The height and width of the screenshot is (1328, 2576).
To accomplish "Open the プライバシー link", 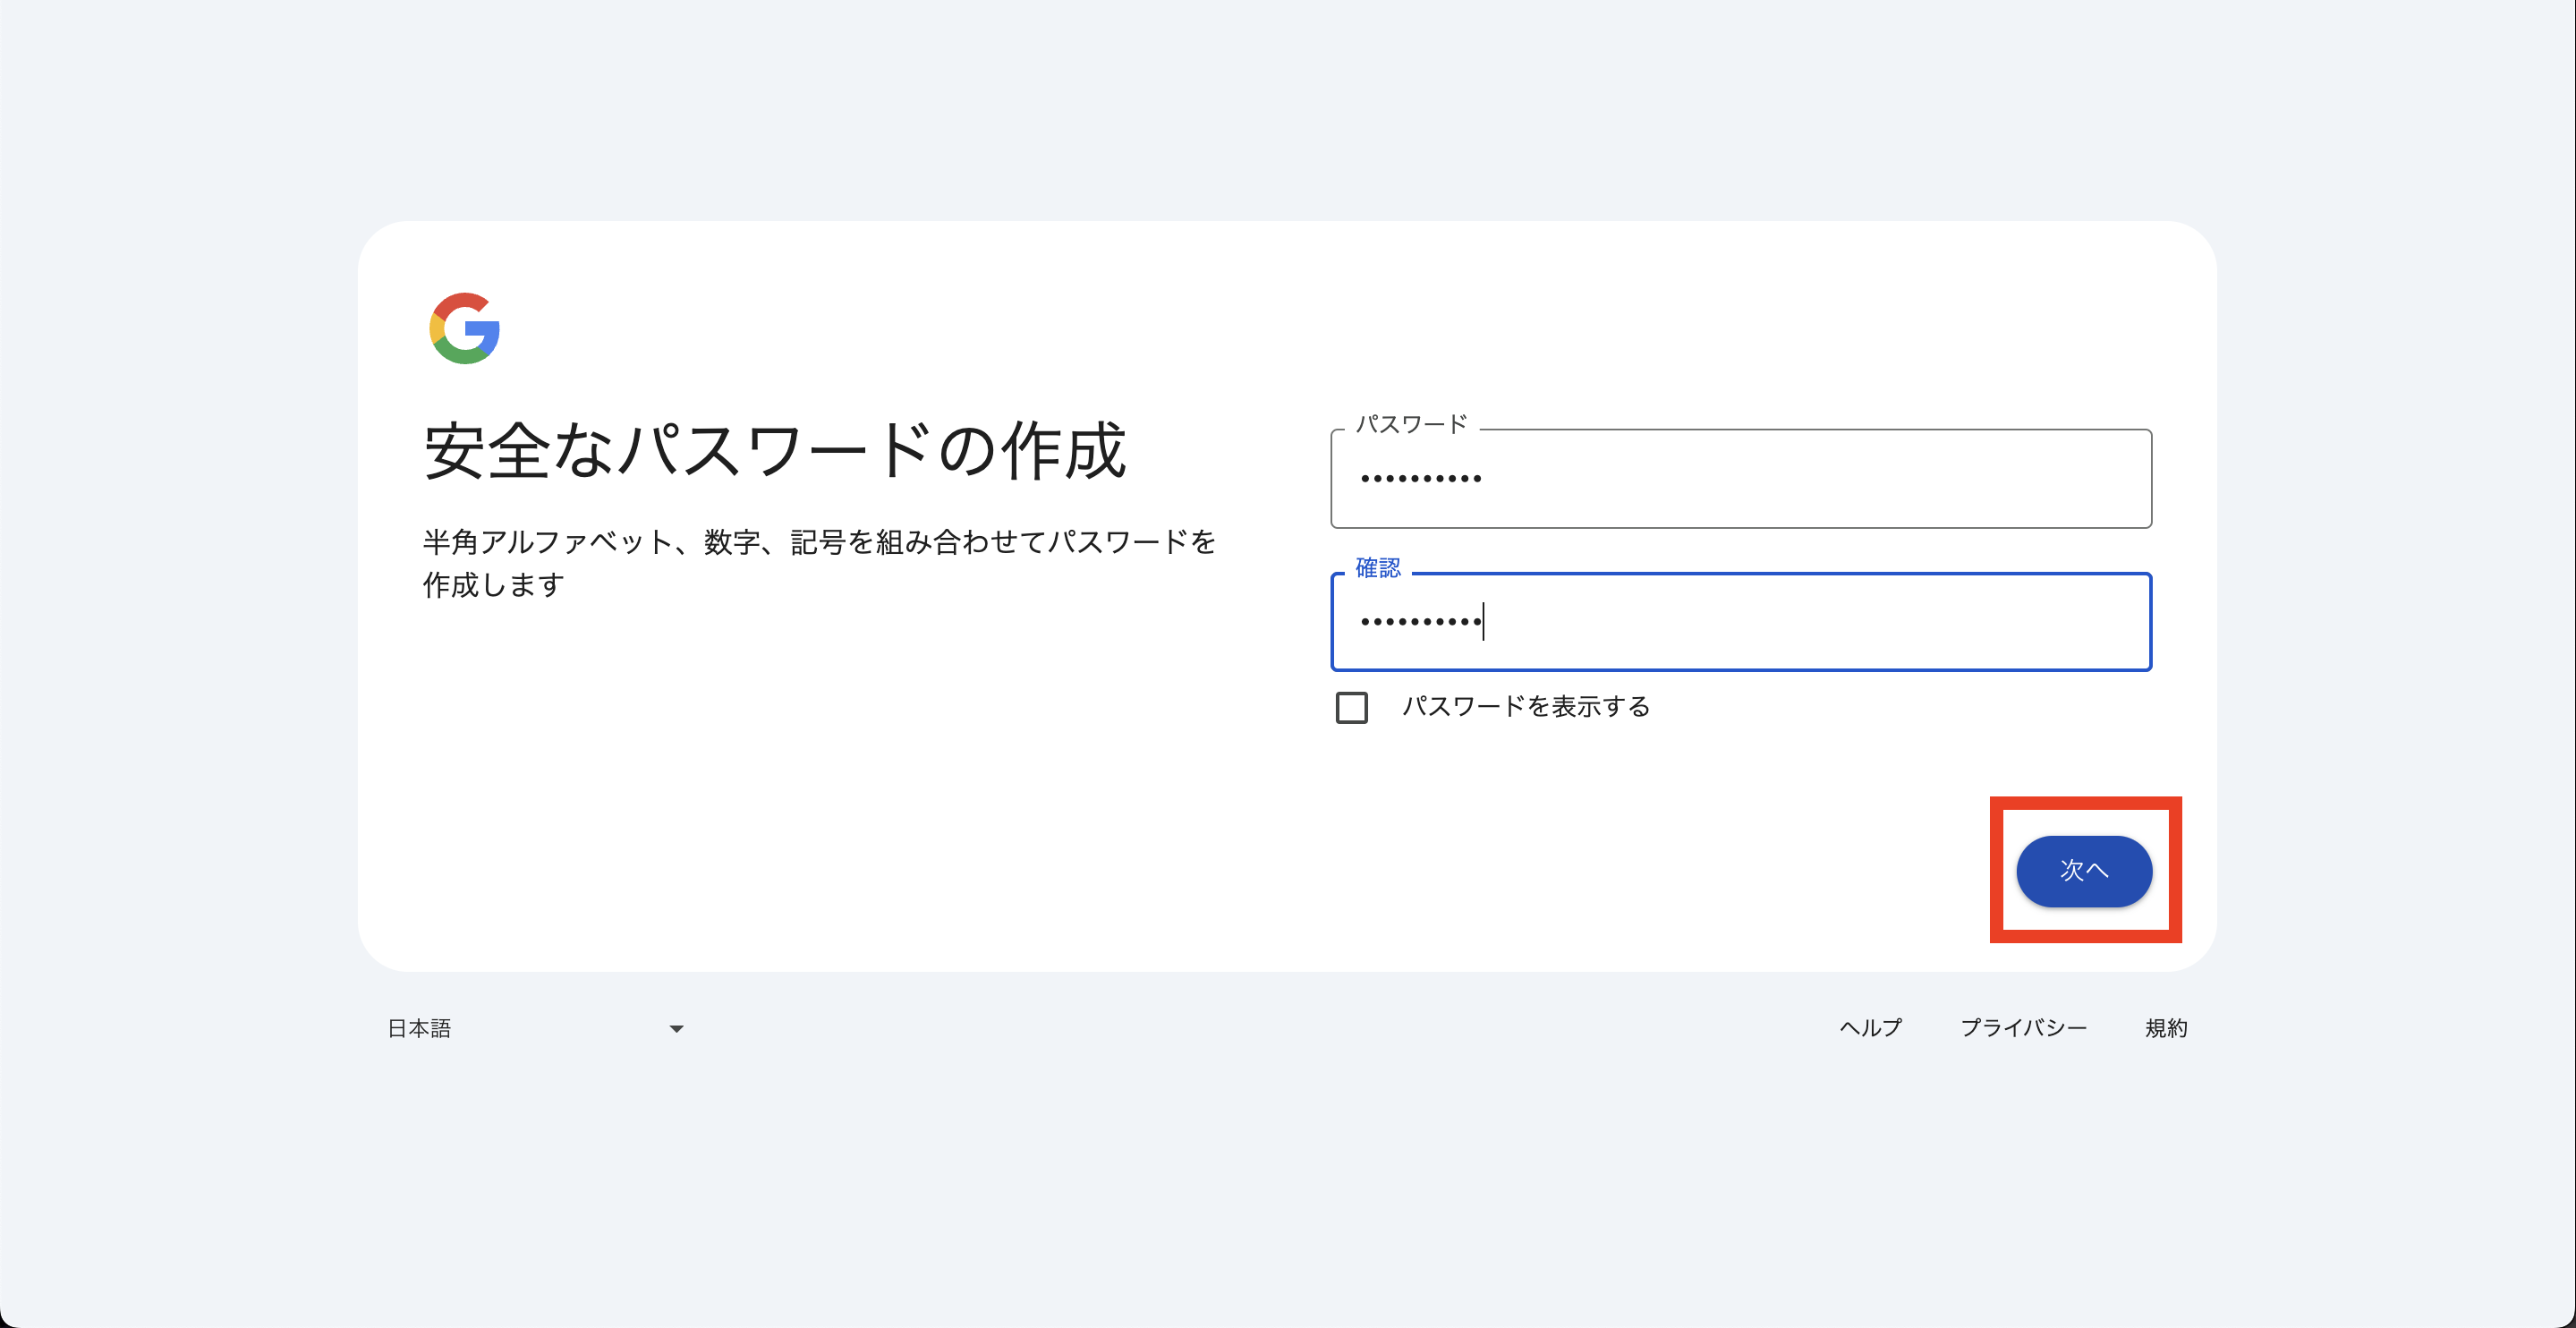I will 2023,1028.
